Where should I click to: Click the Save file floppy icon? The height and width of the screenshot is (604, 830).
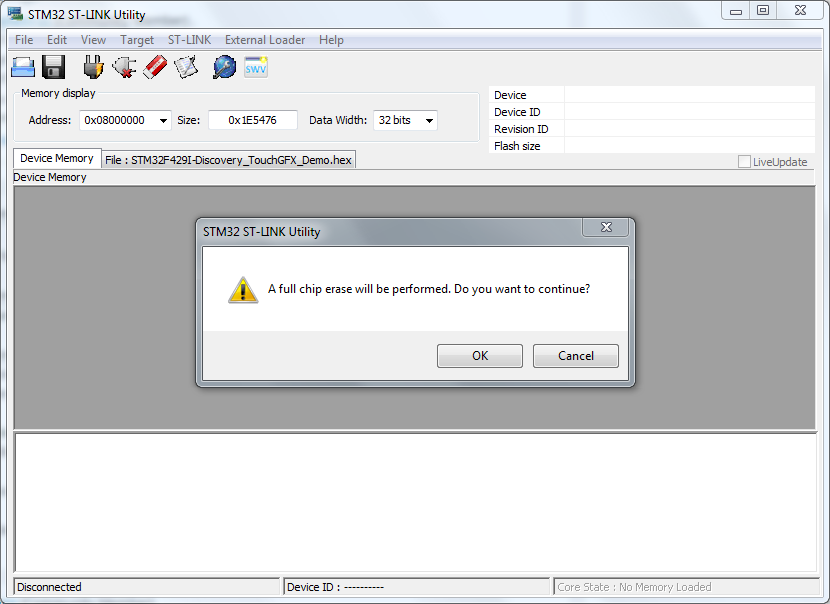53,67
